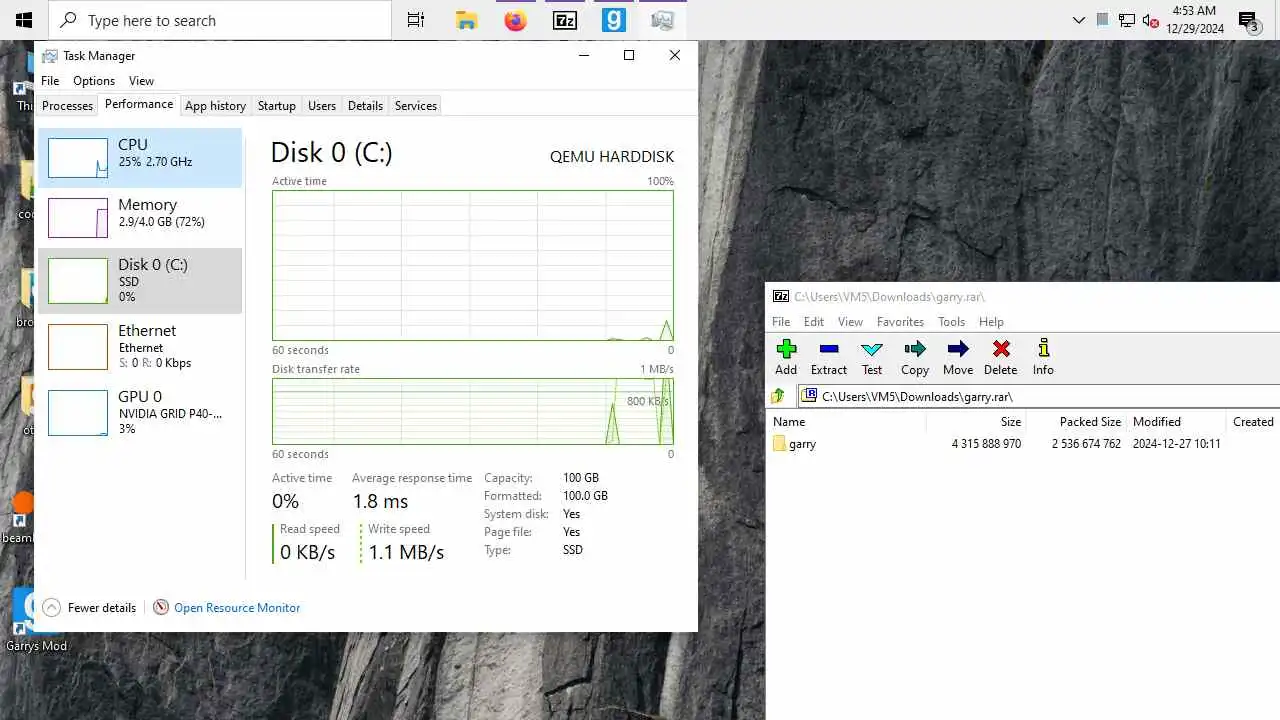Switch to Task Manager taskbar button
This screenshot has width=1280, height=720.
pyautogui.click(x=663, y=20)
